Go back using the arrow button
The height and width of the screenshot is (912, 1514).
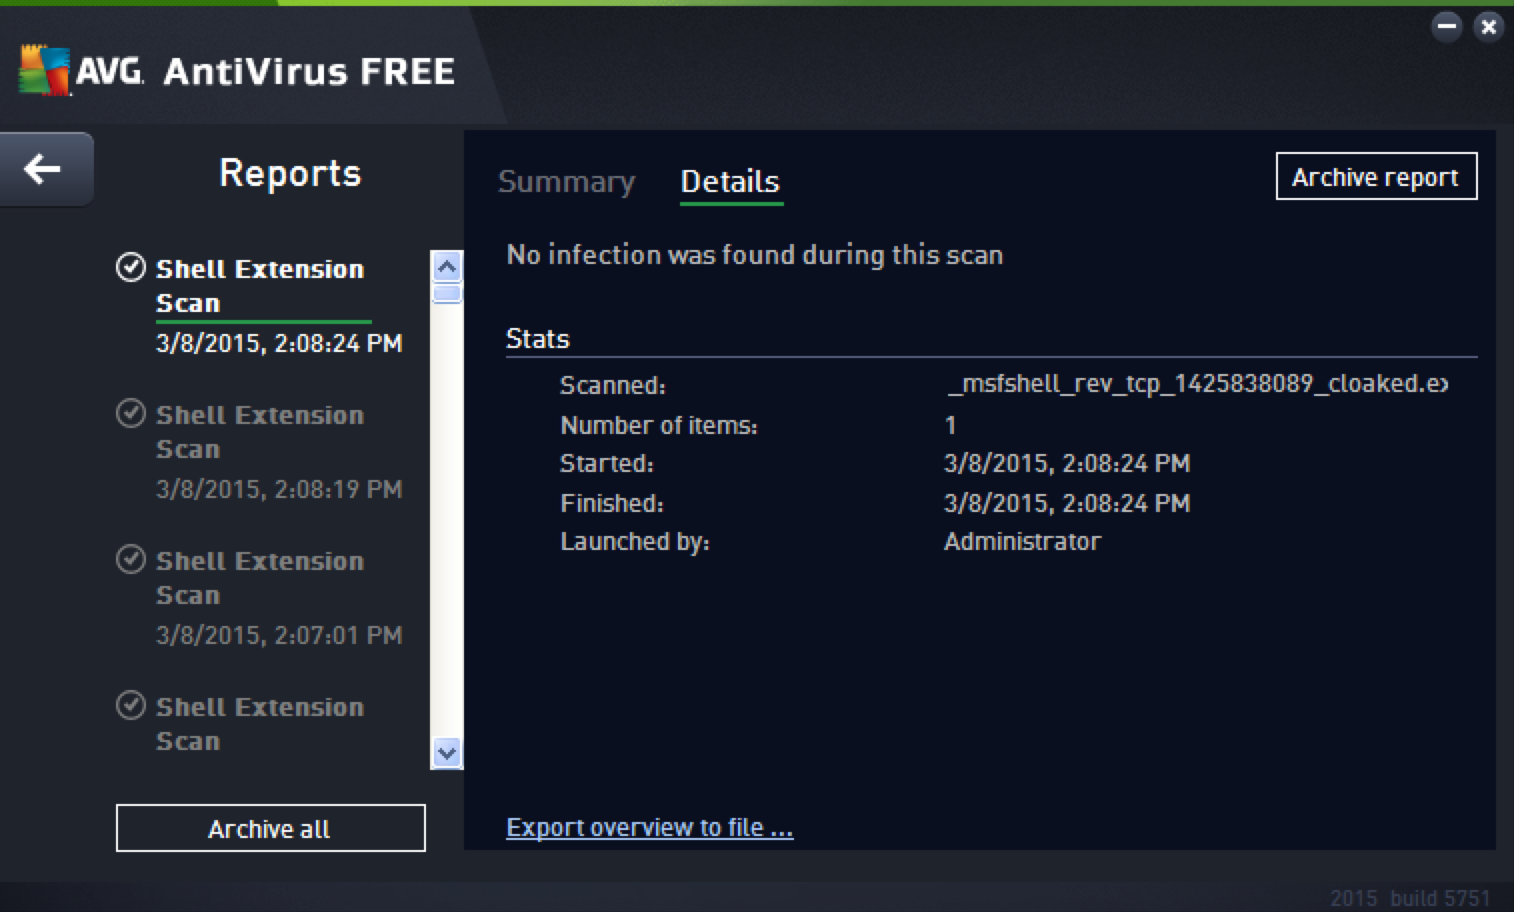click(46, 168)
